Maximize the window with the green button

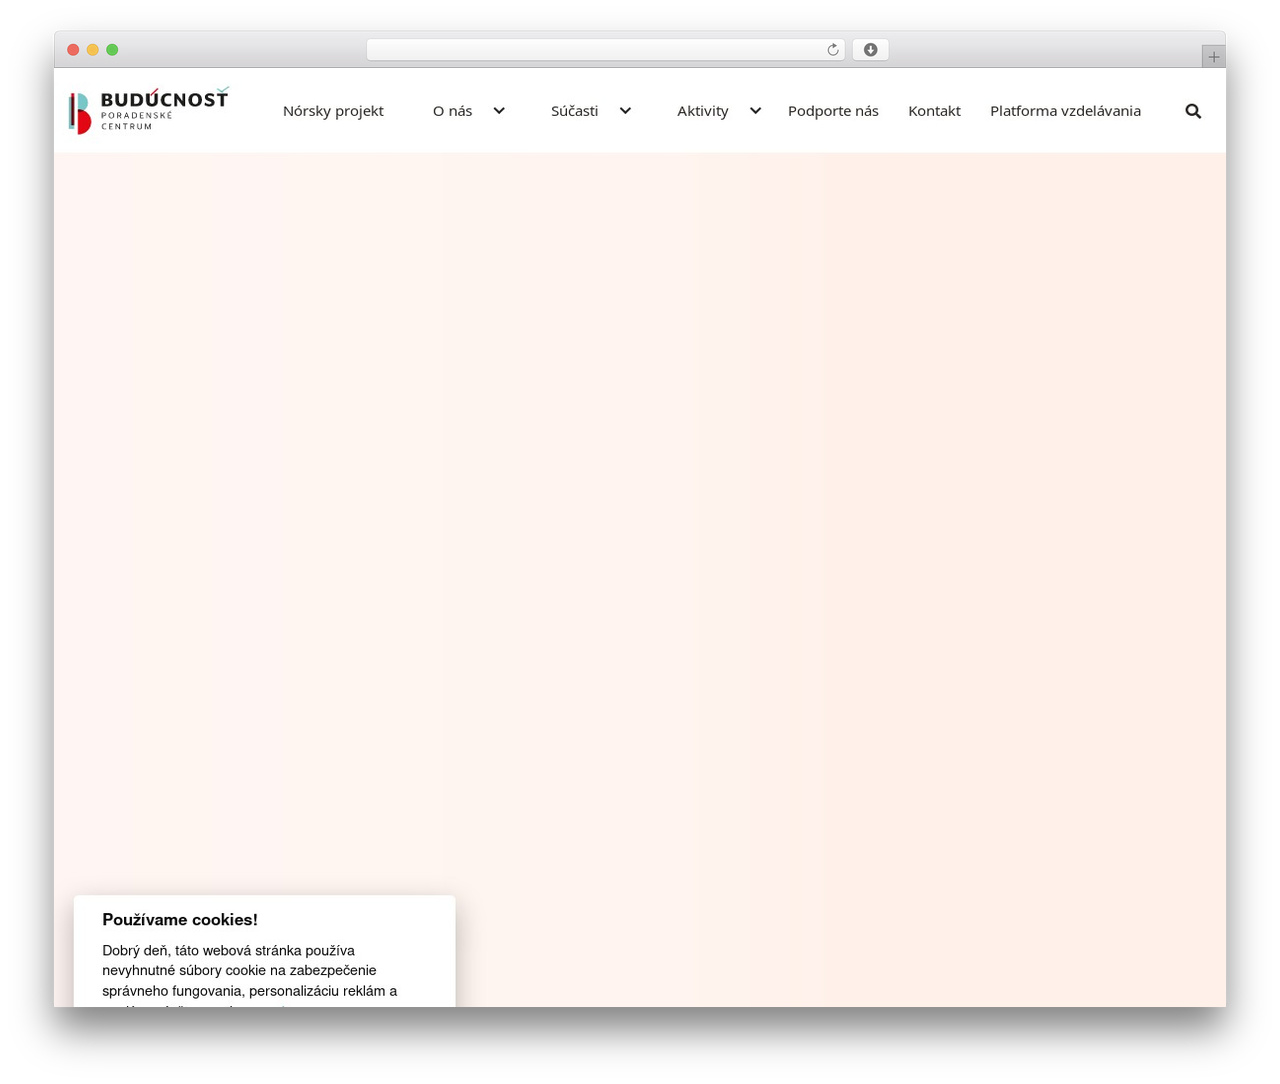click(112, 50)
